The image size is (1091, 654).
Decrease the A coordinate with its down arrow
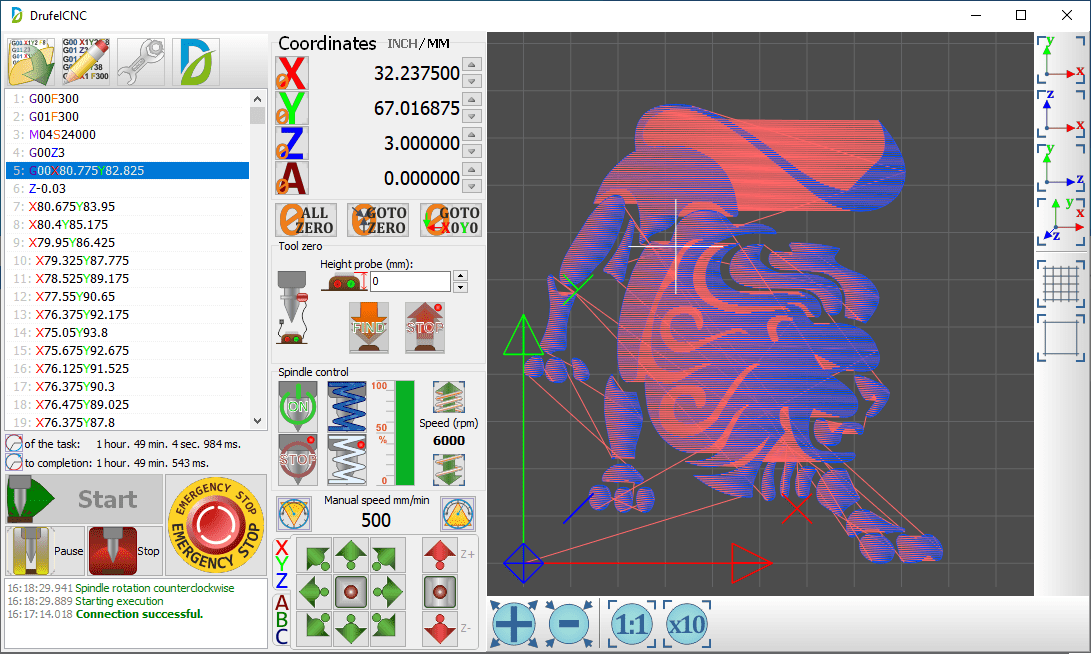click(472, 186)
